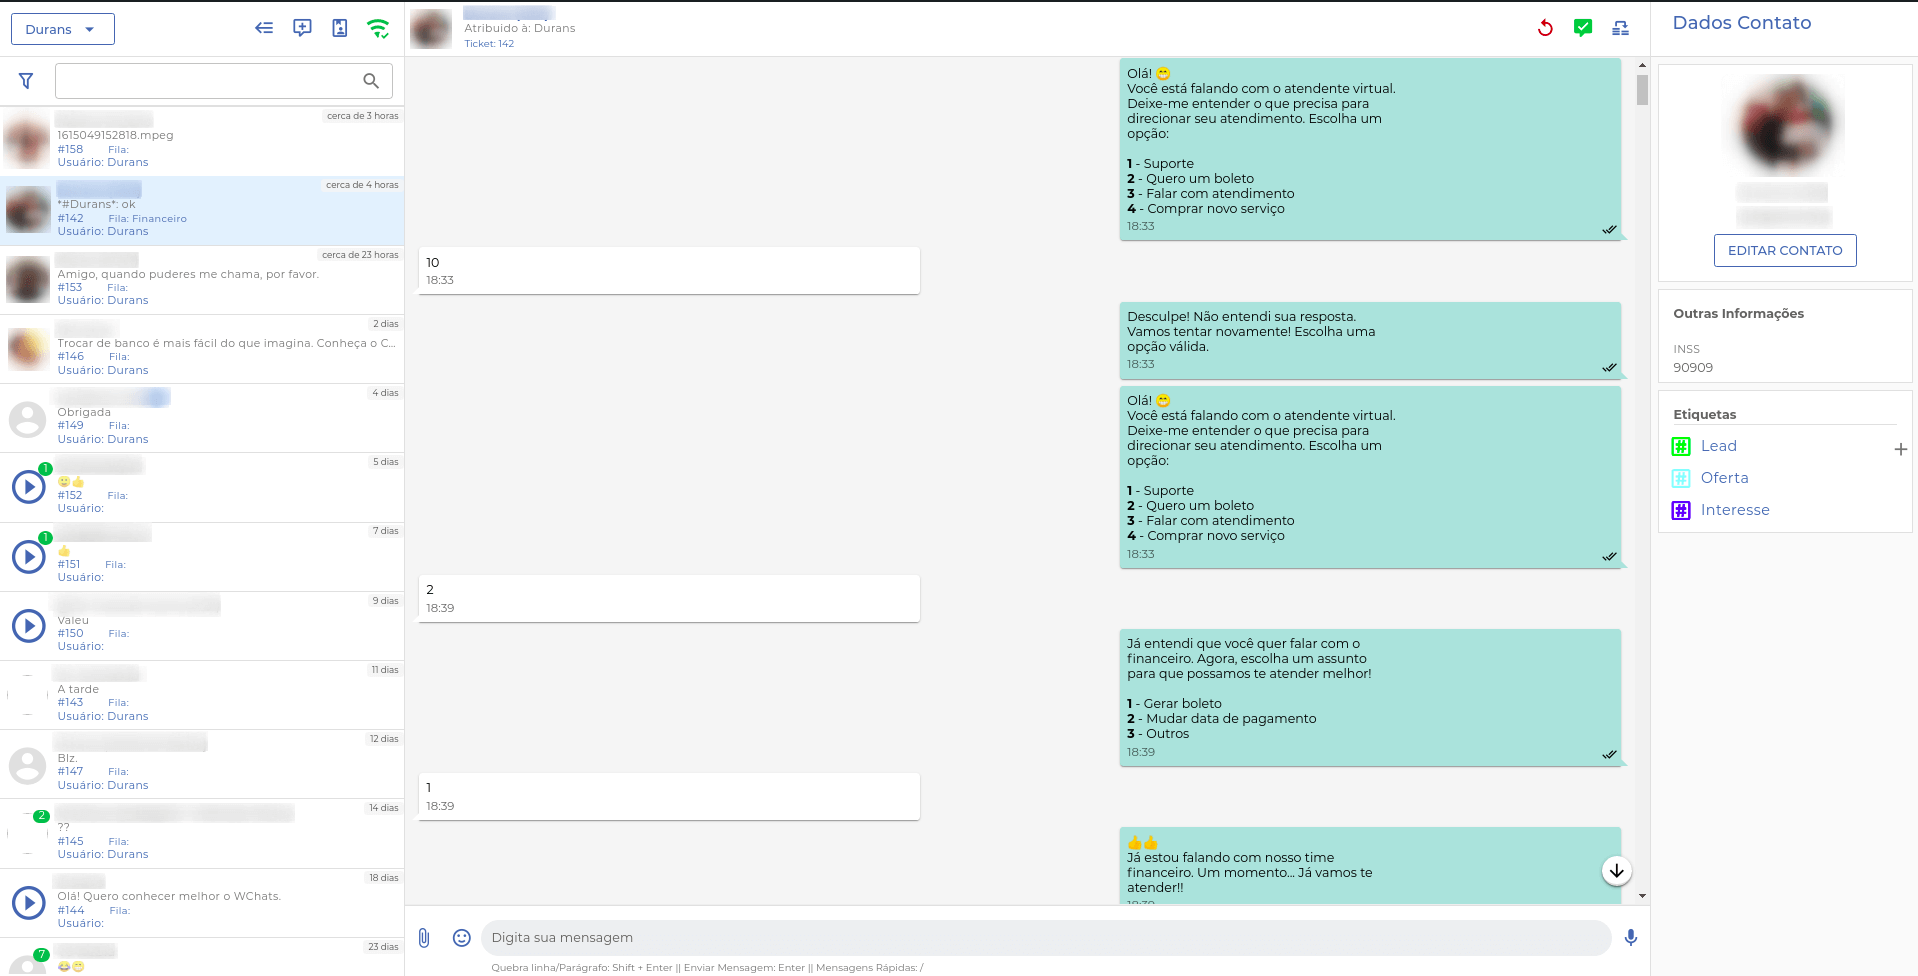Screen dimensions: 1918x976
Task: Open the emoji picker
Action: coord(461,938)
